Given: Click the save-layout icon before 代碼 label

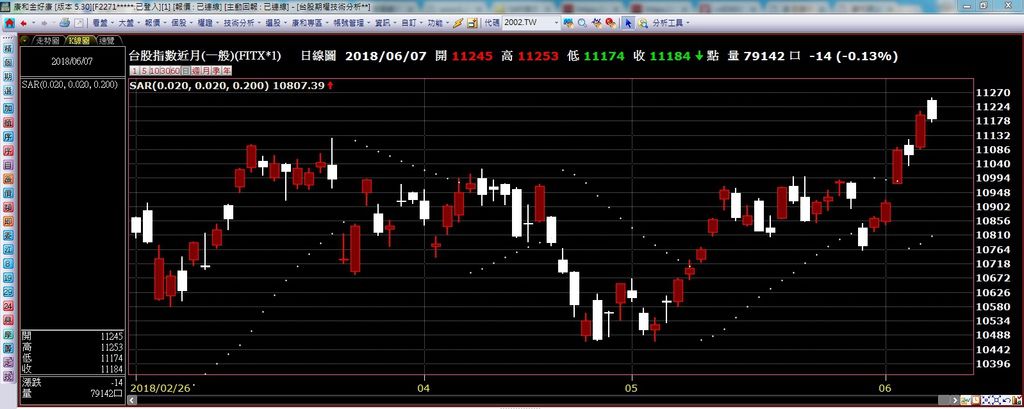Looking at the screenshot, I should tap(472, 23).
